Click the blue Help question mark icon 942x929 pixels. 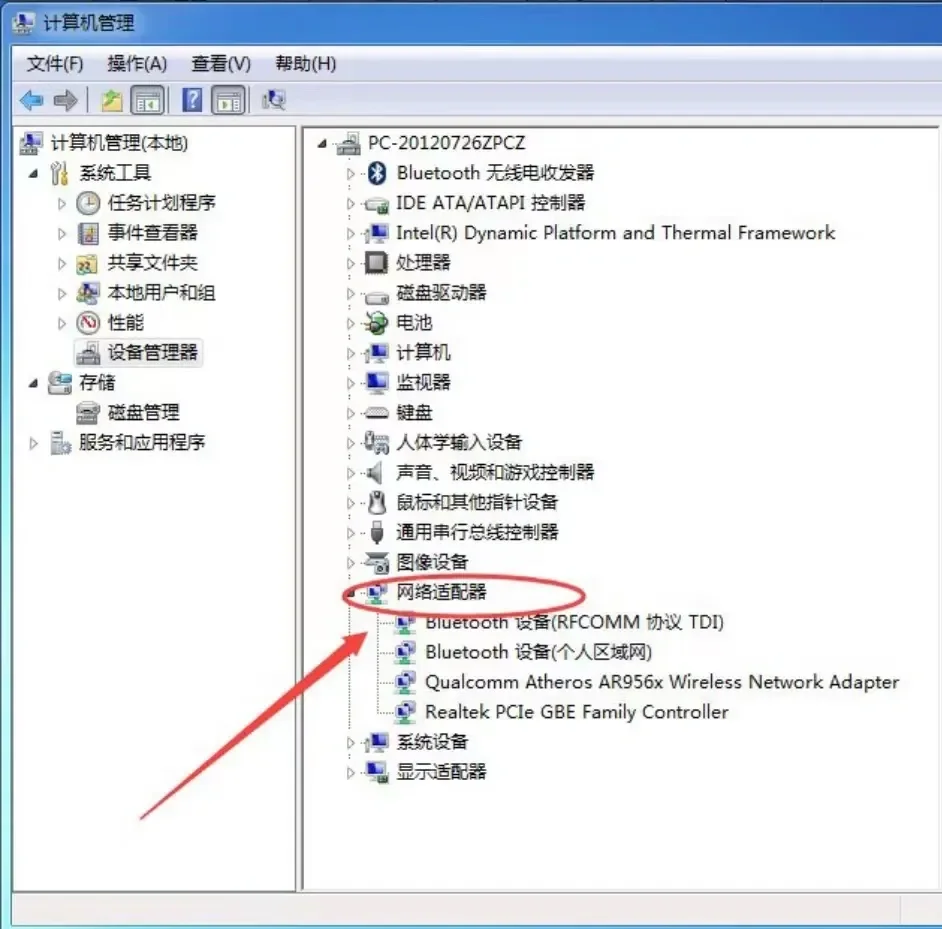pos(192,100)
